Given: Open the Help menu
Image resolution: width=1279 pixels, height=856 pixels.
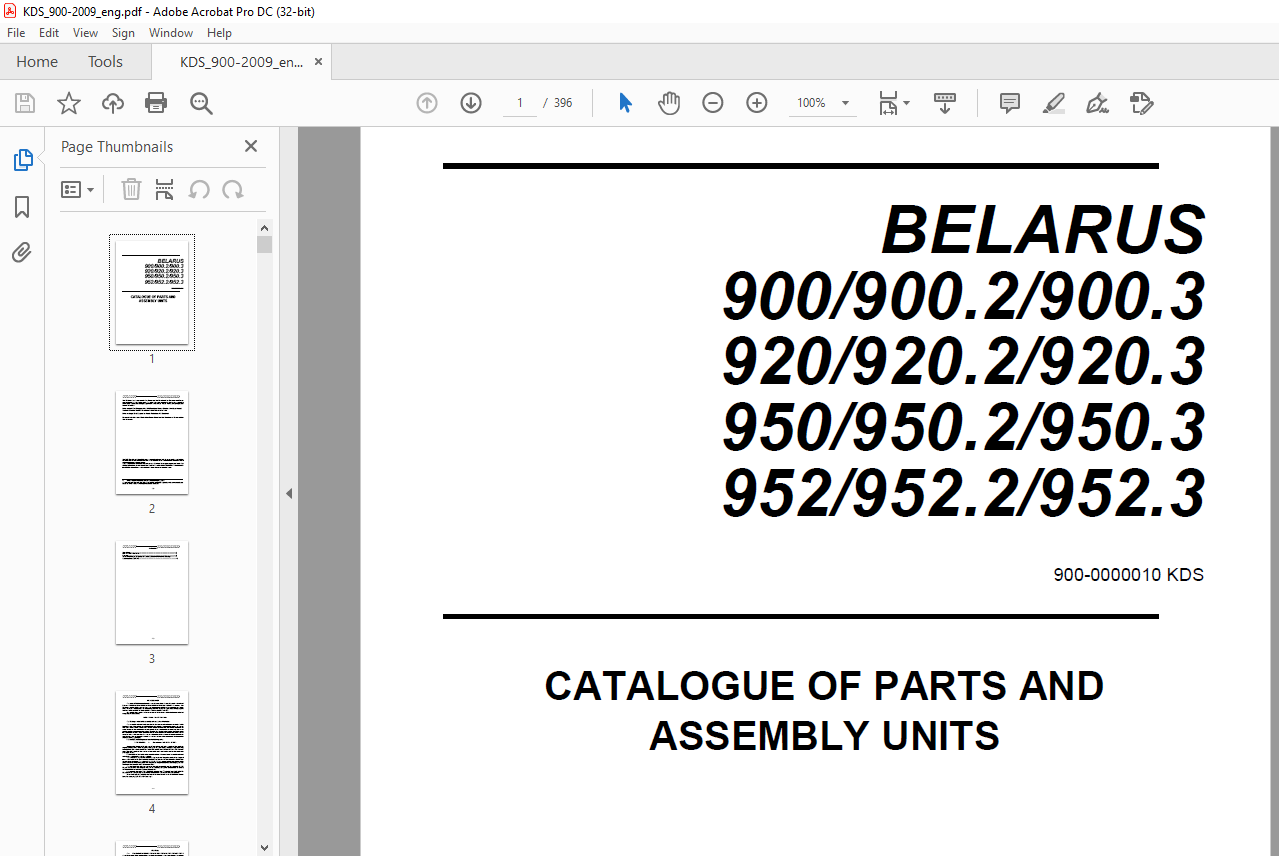Looking at the screenshot, I should (x=219, y=33).
